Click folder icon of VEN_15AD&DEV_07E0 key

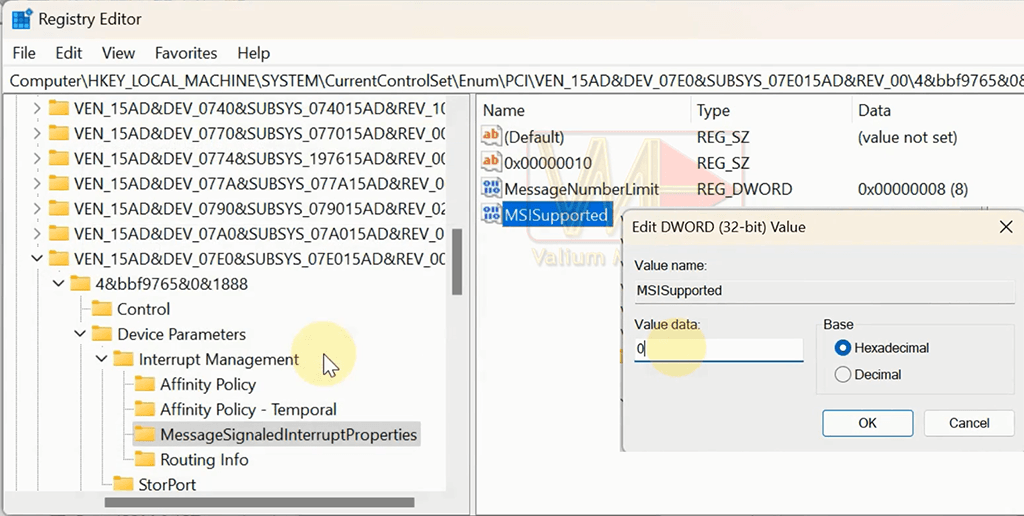click(59, 259)
